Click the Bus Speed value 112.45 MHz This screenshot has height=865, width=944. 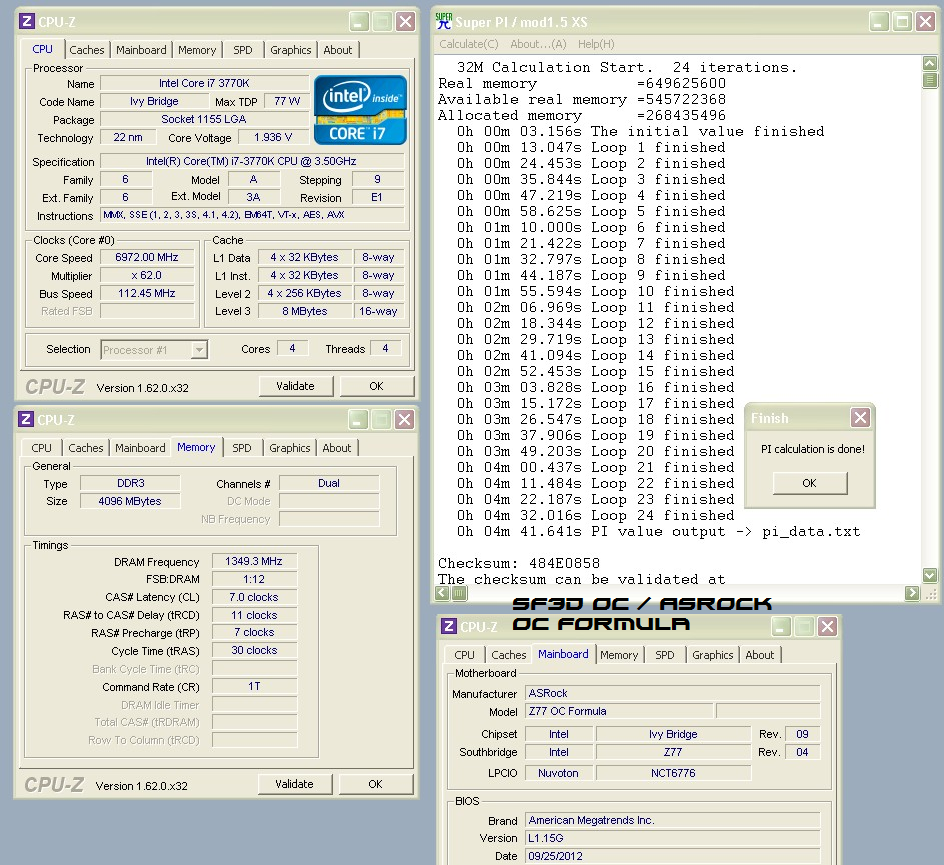coord(147,293)
